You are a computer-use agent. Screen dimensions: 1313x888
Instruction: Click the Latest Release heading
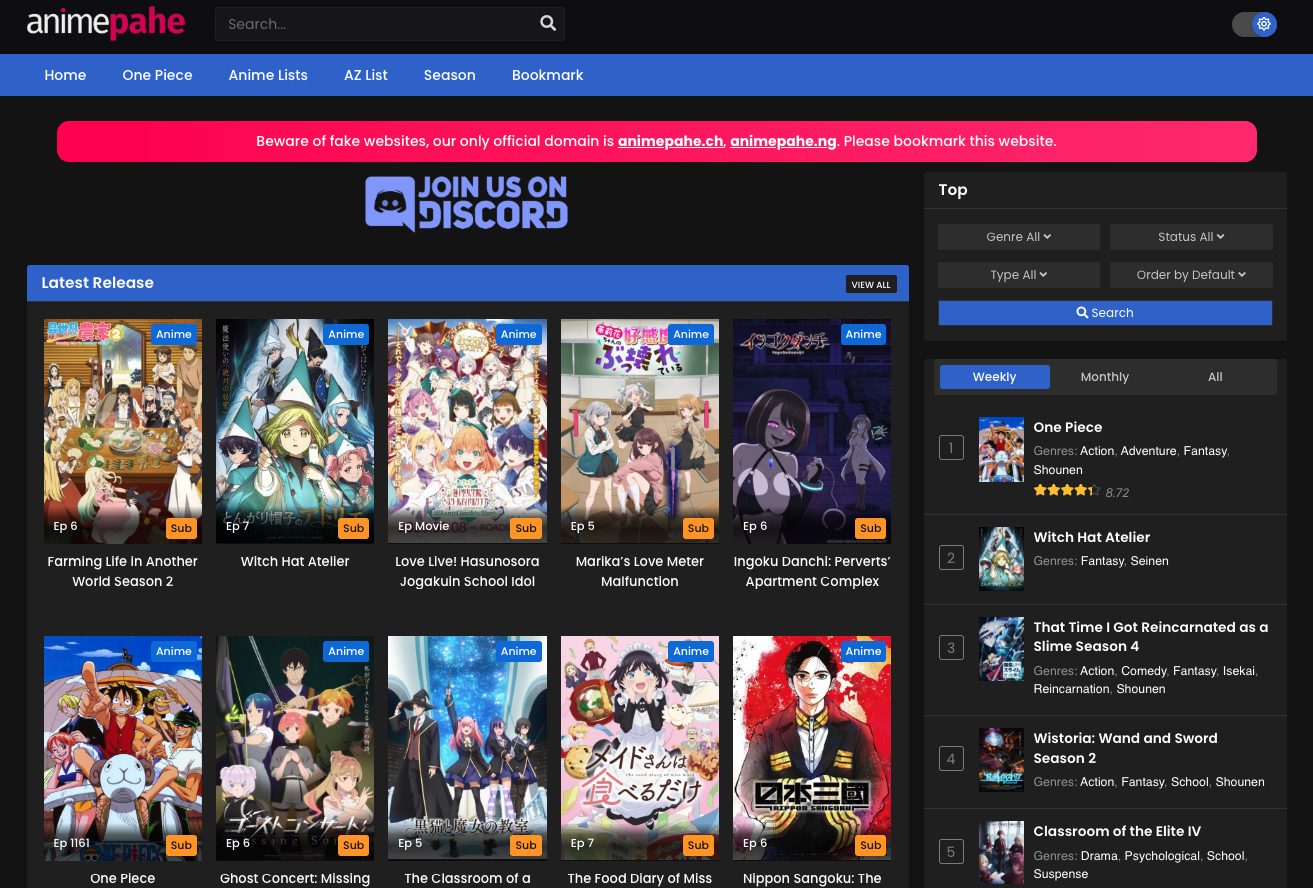click(97, 283)
